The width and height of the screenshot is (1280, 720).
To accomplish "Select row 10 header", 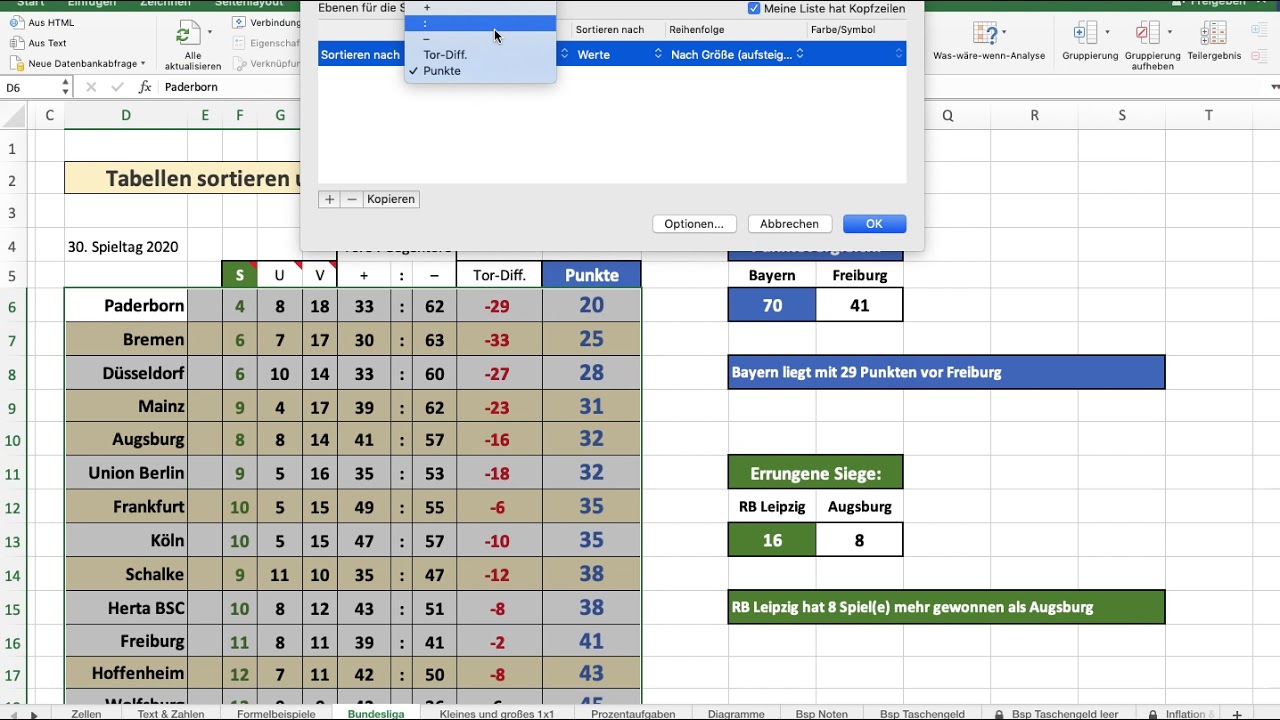I will coord(13,440).
